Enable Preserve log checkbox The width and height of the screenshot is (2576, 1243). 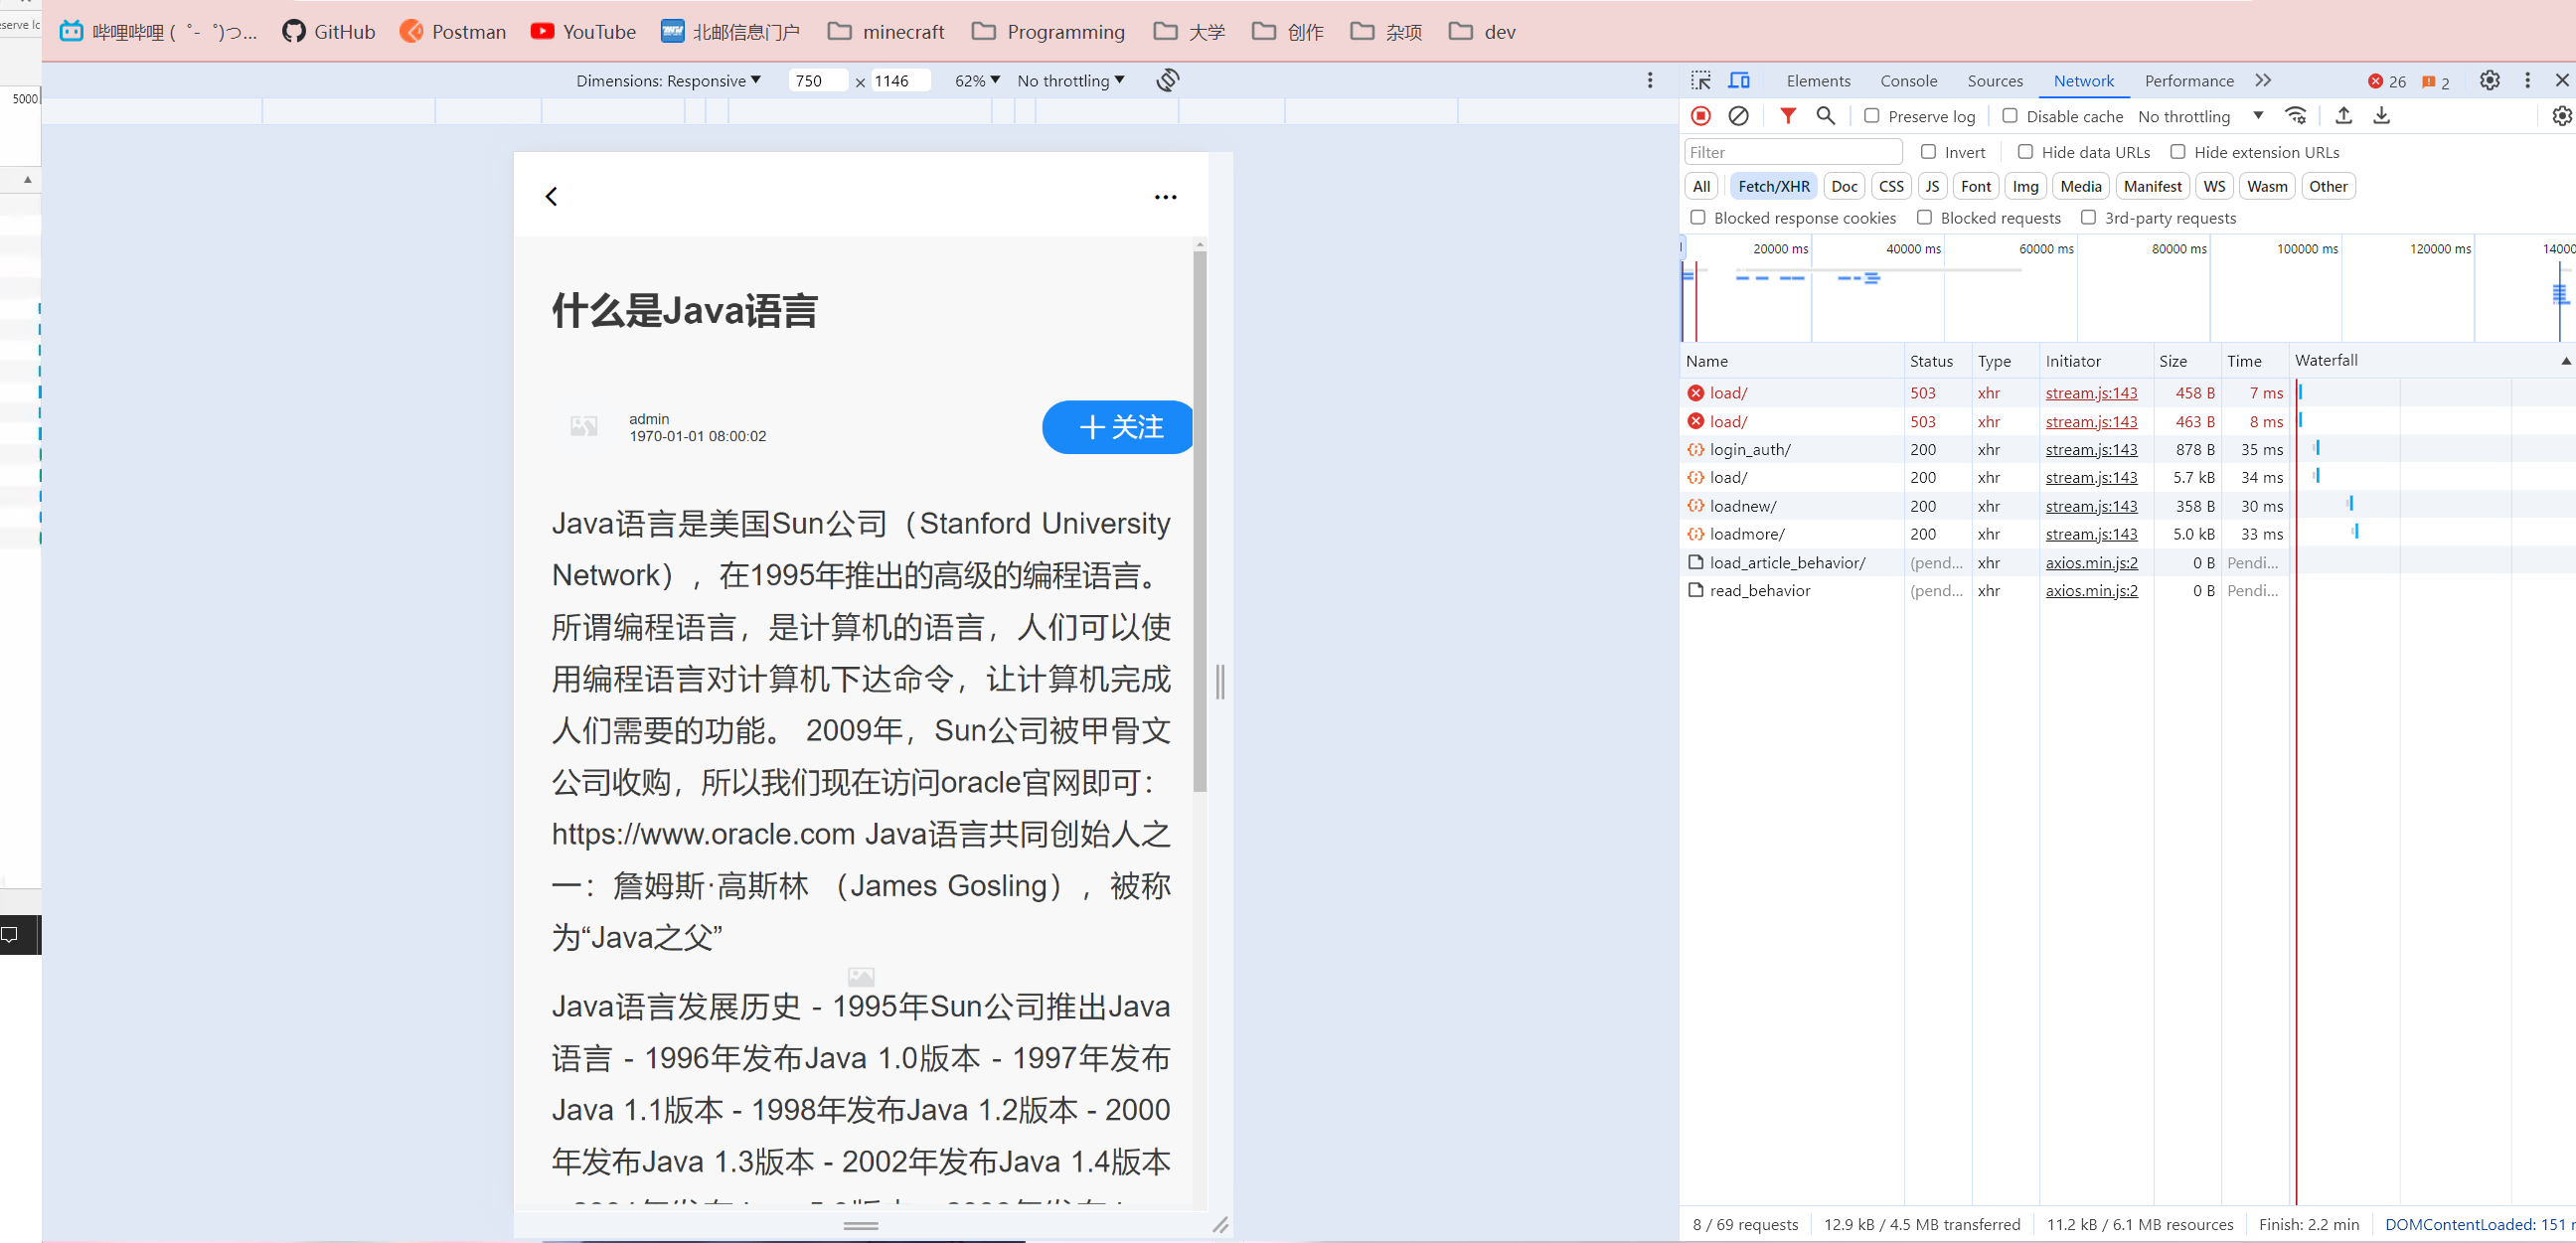tap(1872, 116)
